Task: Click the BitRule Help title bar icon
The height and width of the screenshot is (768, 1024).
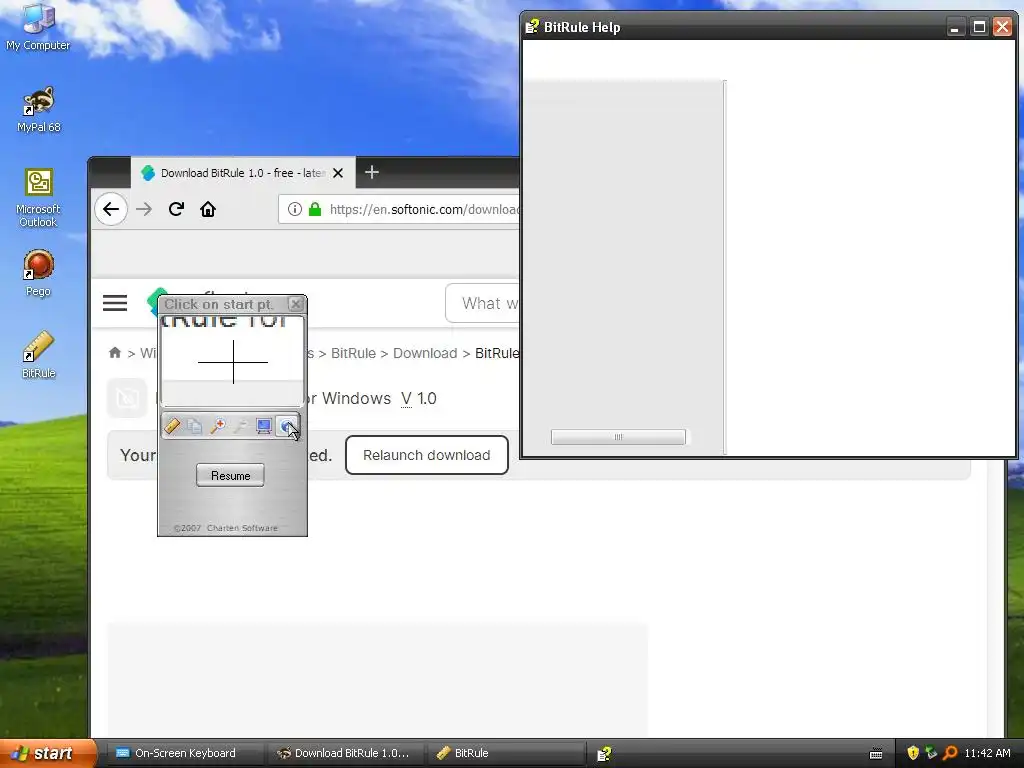Action: click(x=532, y=27)
